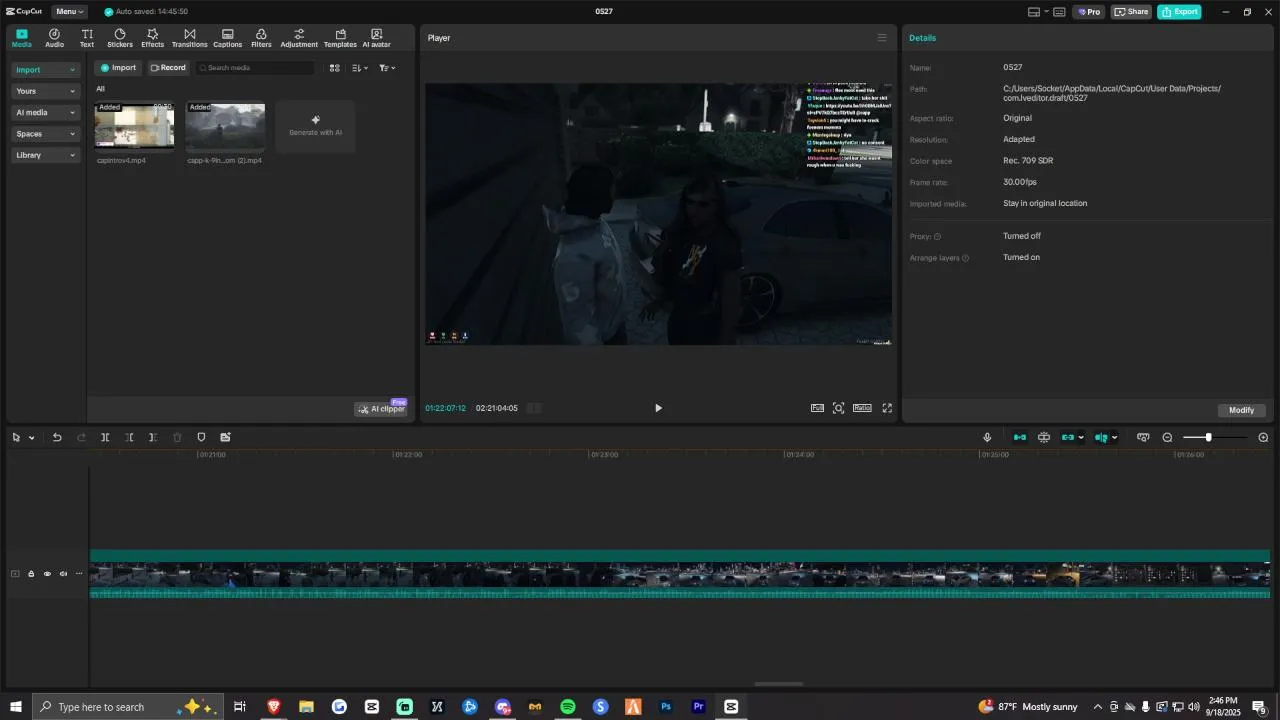Open the Player panel menu

(x=882, y=38)
